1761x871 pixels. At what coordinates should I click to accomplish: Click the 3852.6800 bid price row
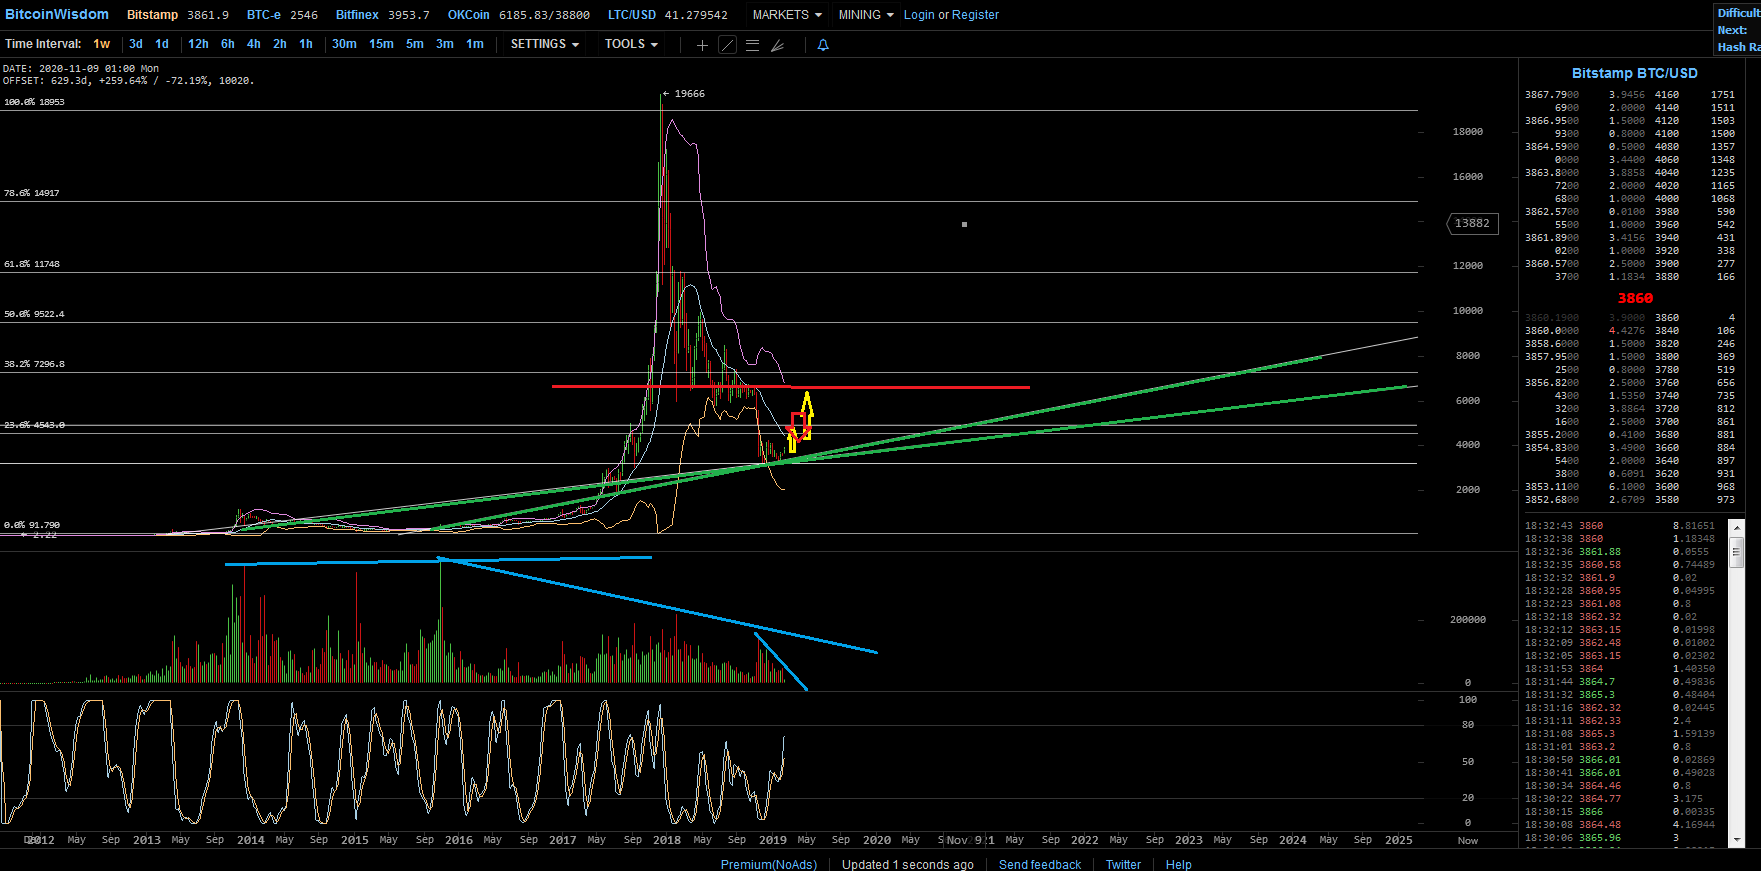click(1630, 499)
